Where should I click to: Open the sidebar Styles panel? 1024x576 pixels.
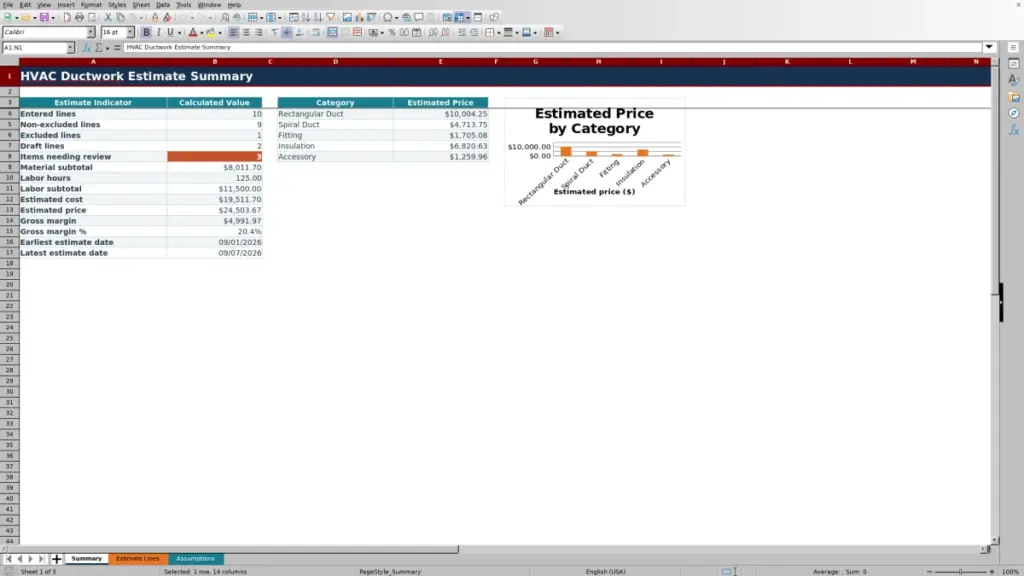(1013, 80)
